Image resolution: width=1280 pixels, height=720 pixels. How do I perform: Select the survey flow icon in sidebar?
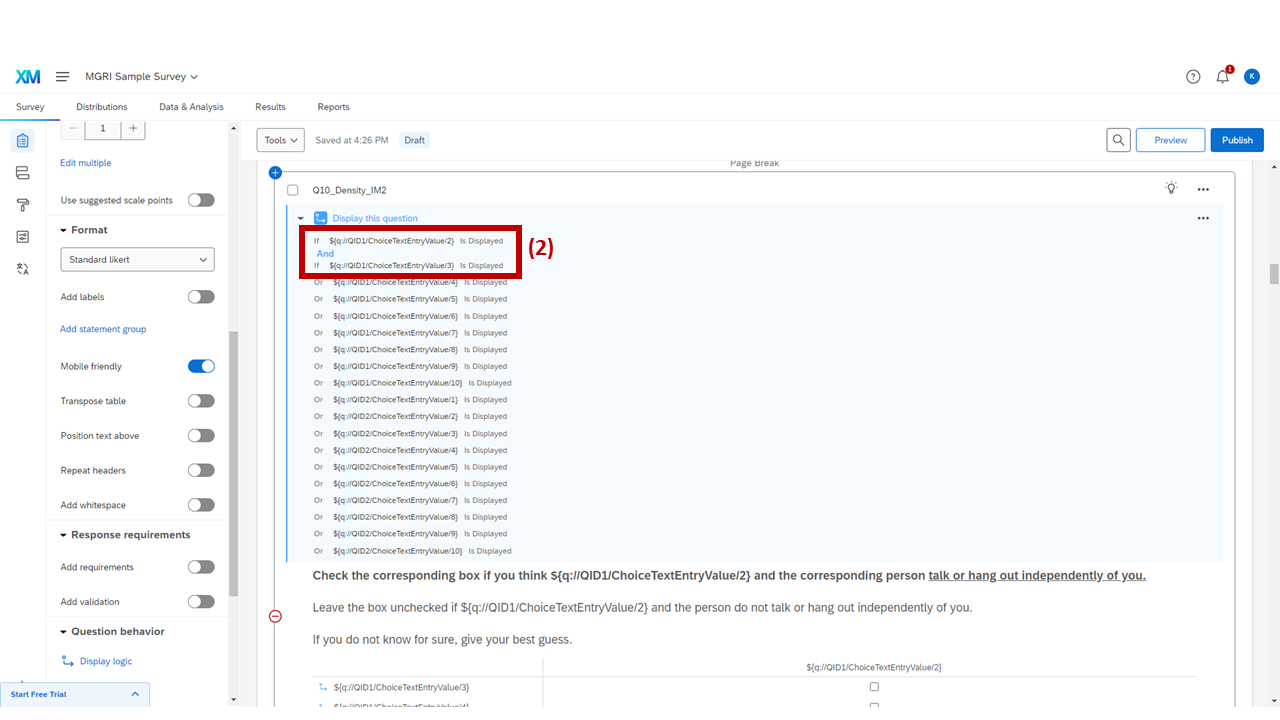pyautogui.click(x=22, y=172)
